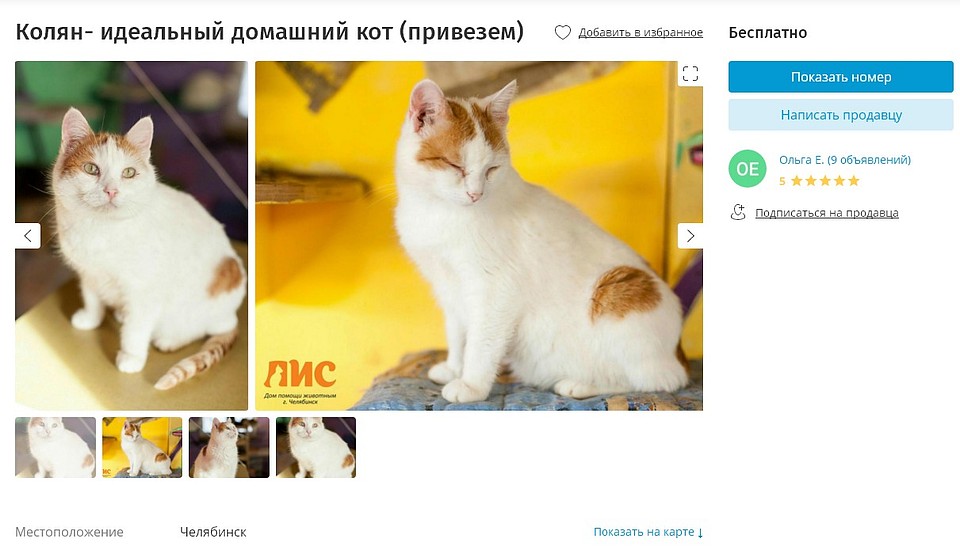Click "Написать продавцу" button
Screen dimensions: 960x550
pyautogui.click(x=841, y=115)
